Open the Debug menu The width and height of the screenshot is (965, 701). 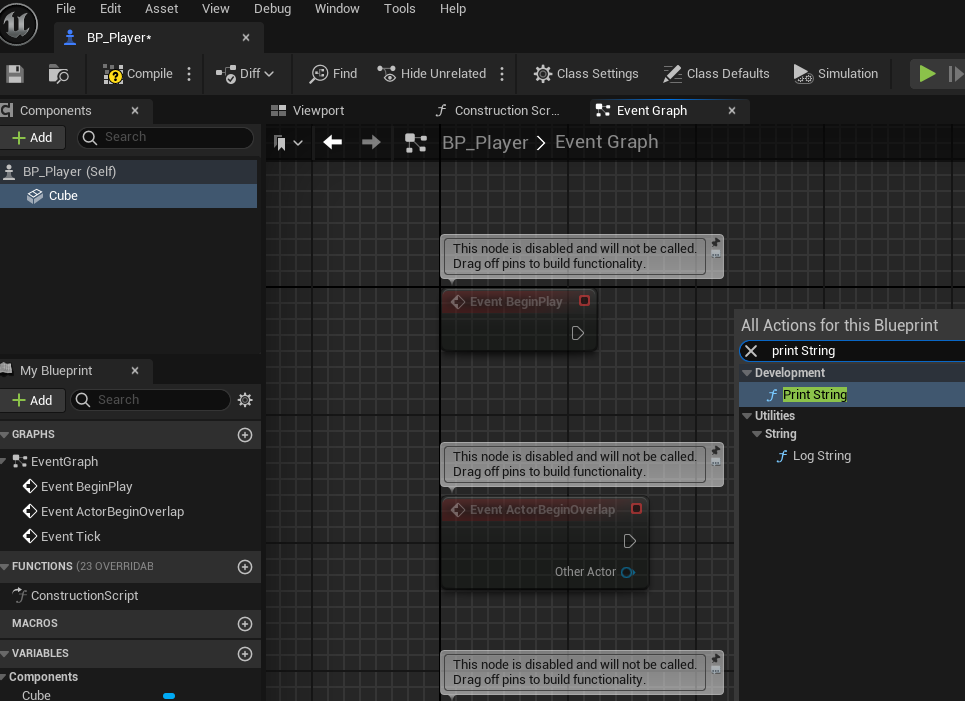point(272,9)
